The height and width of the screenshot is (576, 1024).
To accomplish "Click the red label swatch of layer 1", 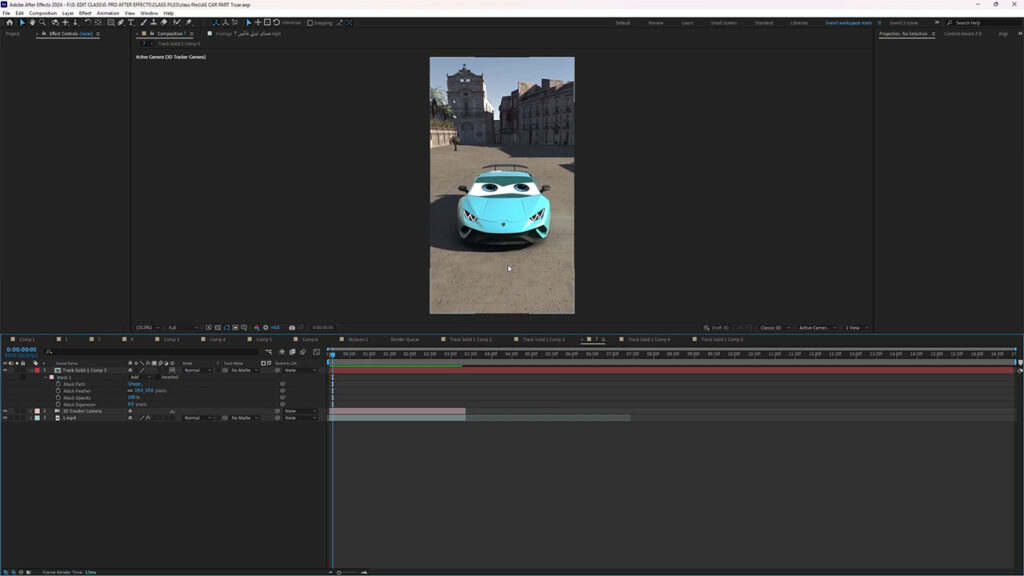I will point(37,370).
